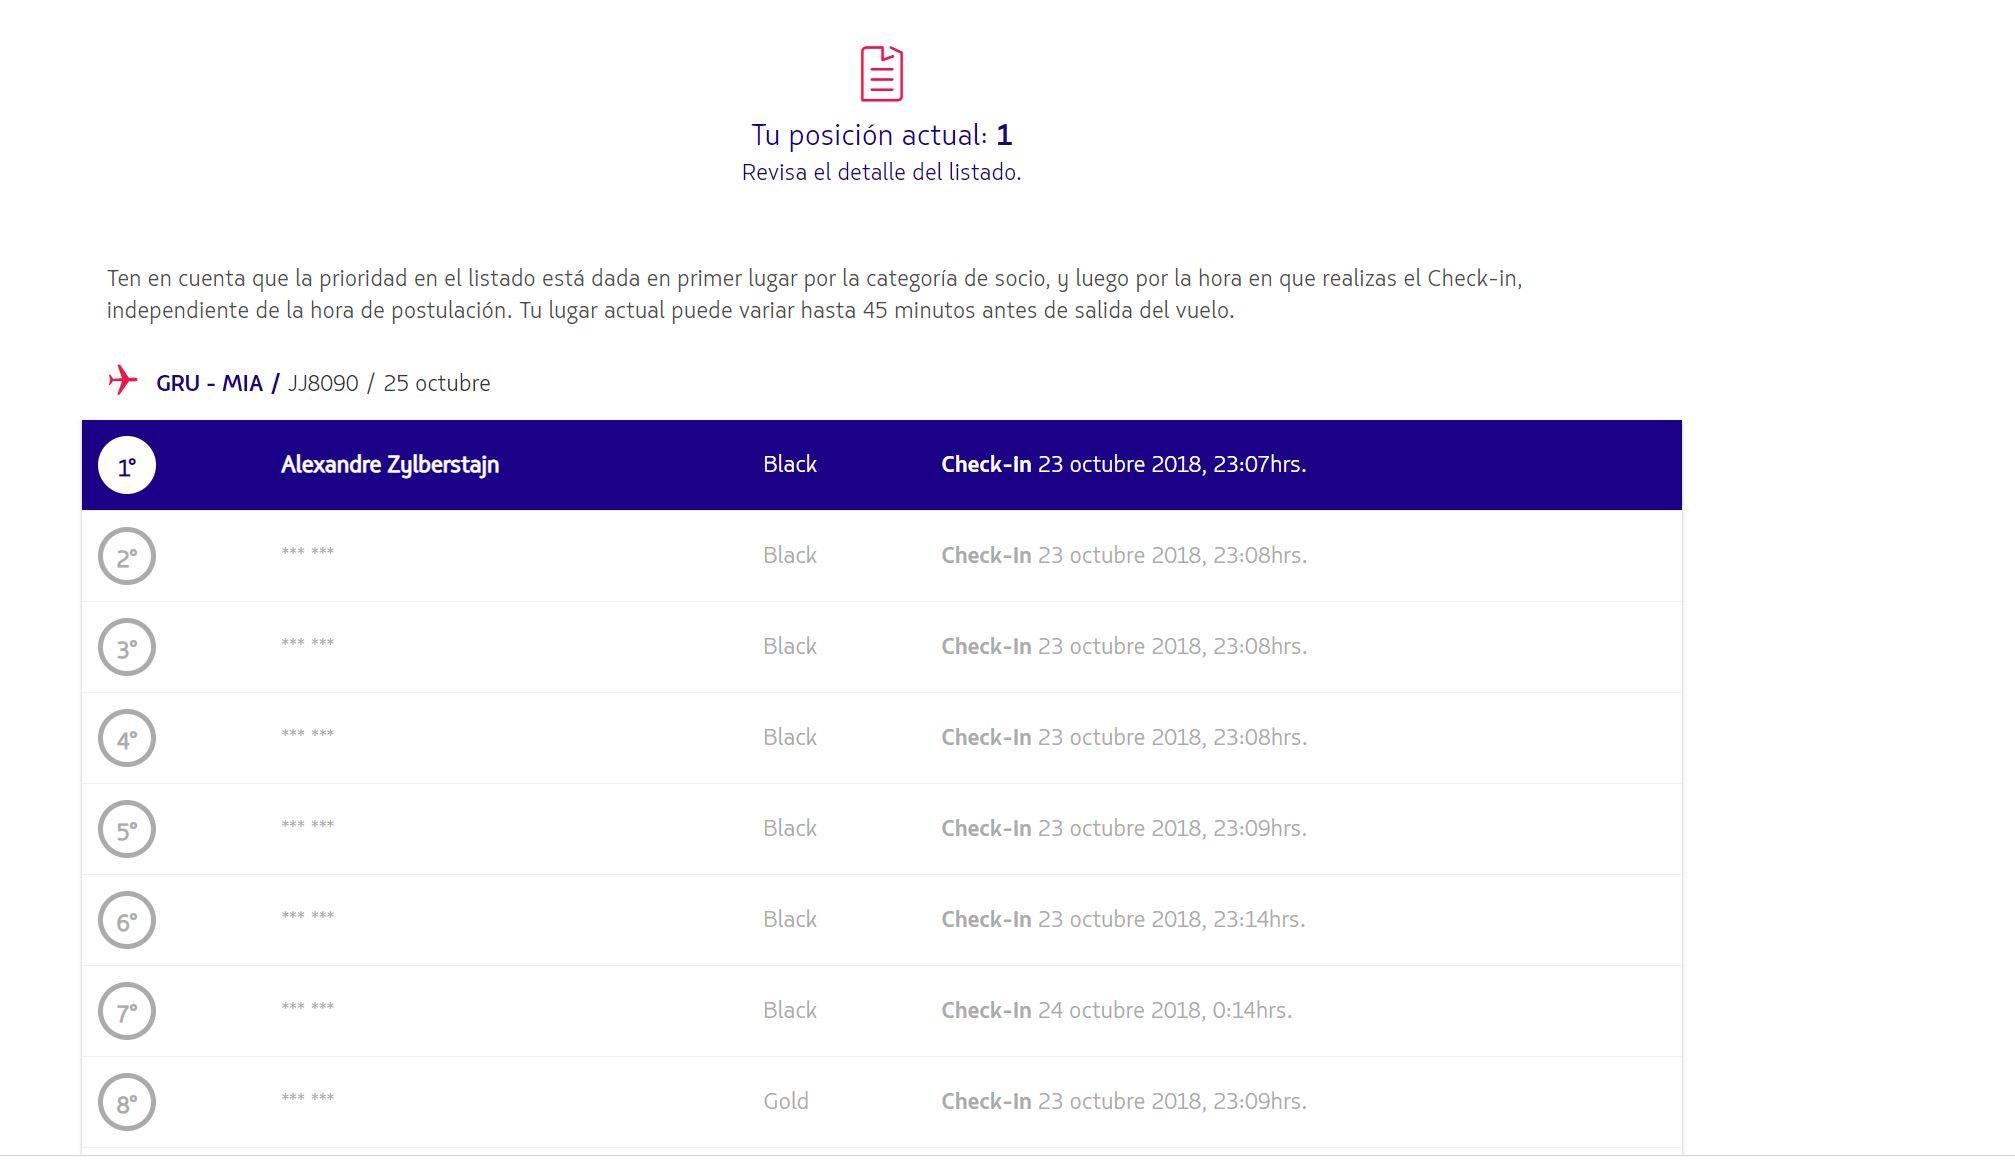Click check-in time in 3° row

point(1124,646)
